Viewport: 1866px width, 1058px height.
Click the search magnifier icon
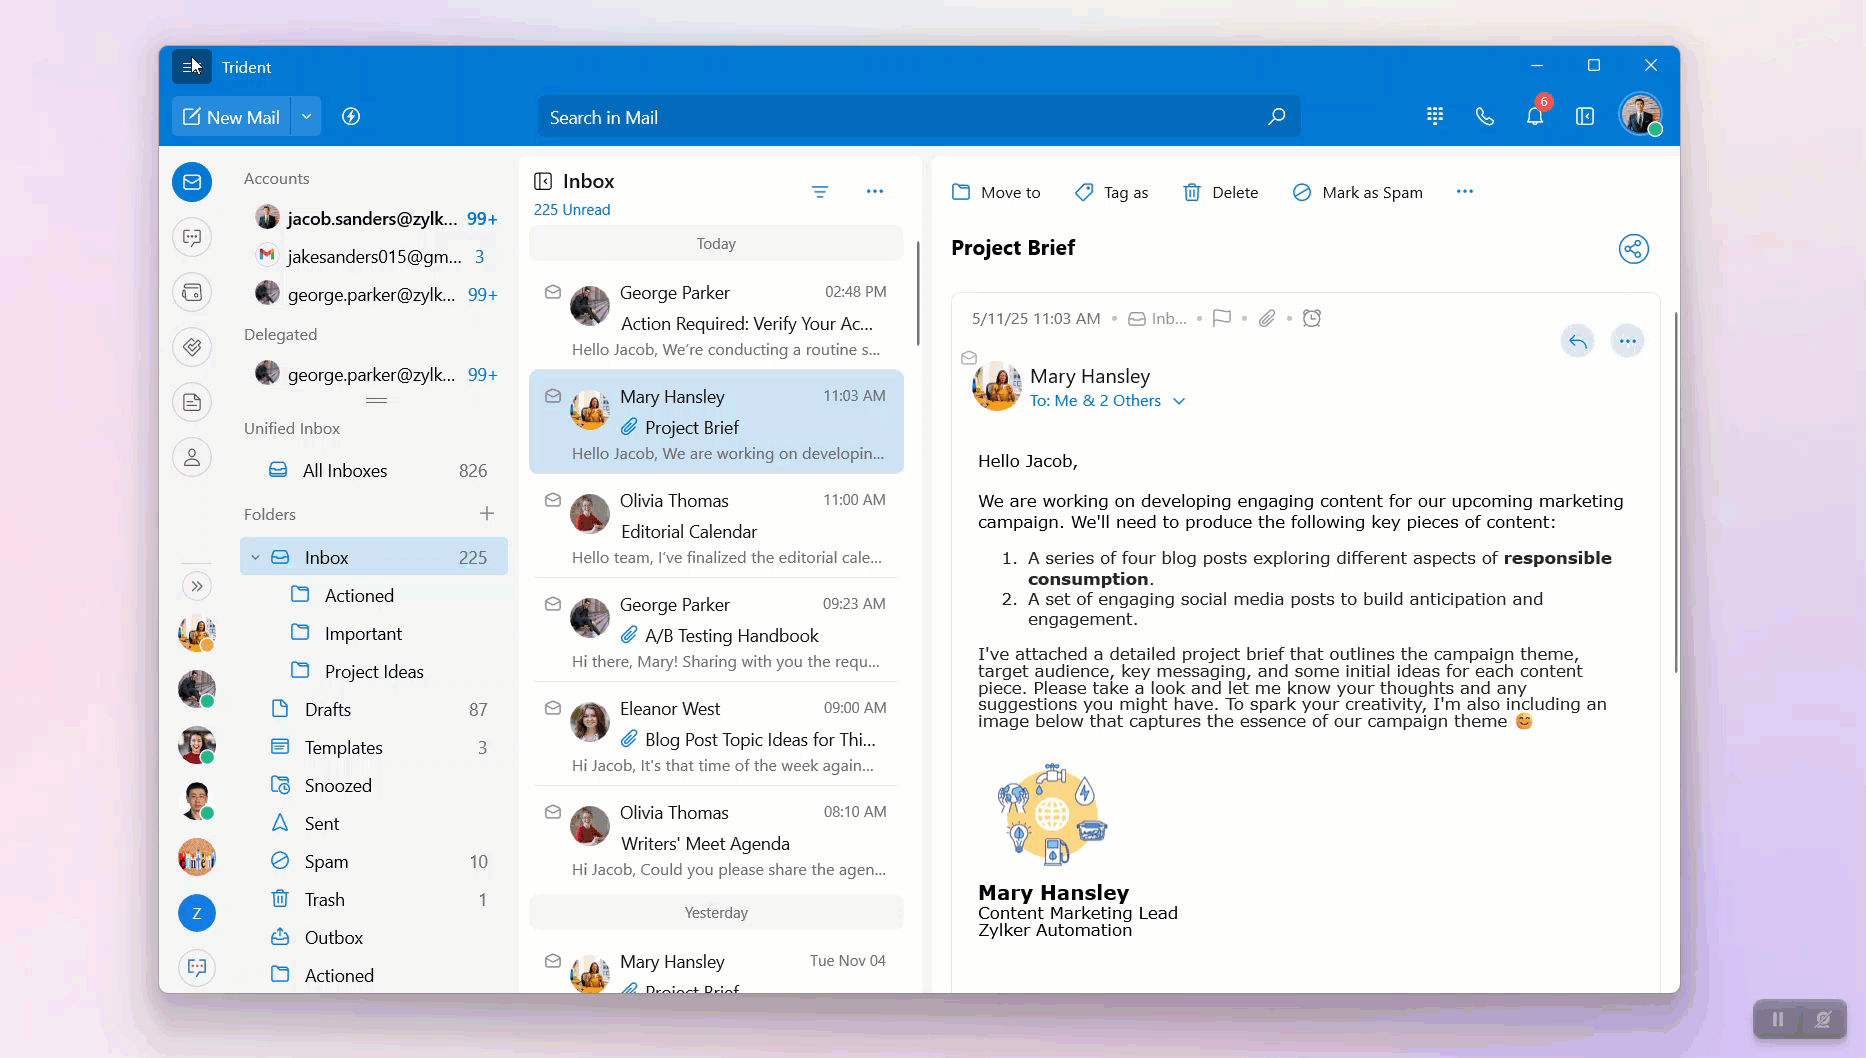[1276, 117]
